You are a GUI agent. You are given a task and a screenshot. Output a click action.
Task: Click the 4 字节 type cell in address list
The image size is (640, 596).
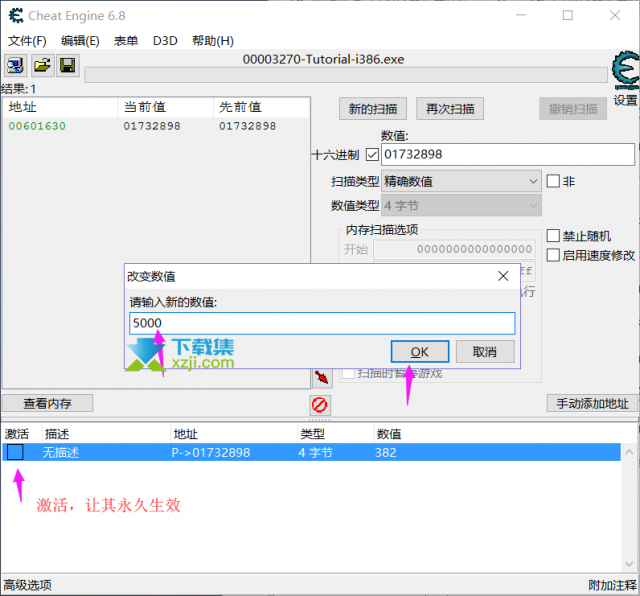(x=316, y=453)
